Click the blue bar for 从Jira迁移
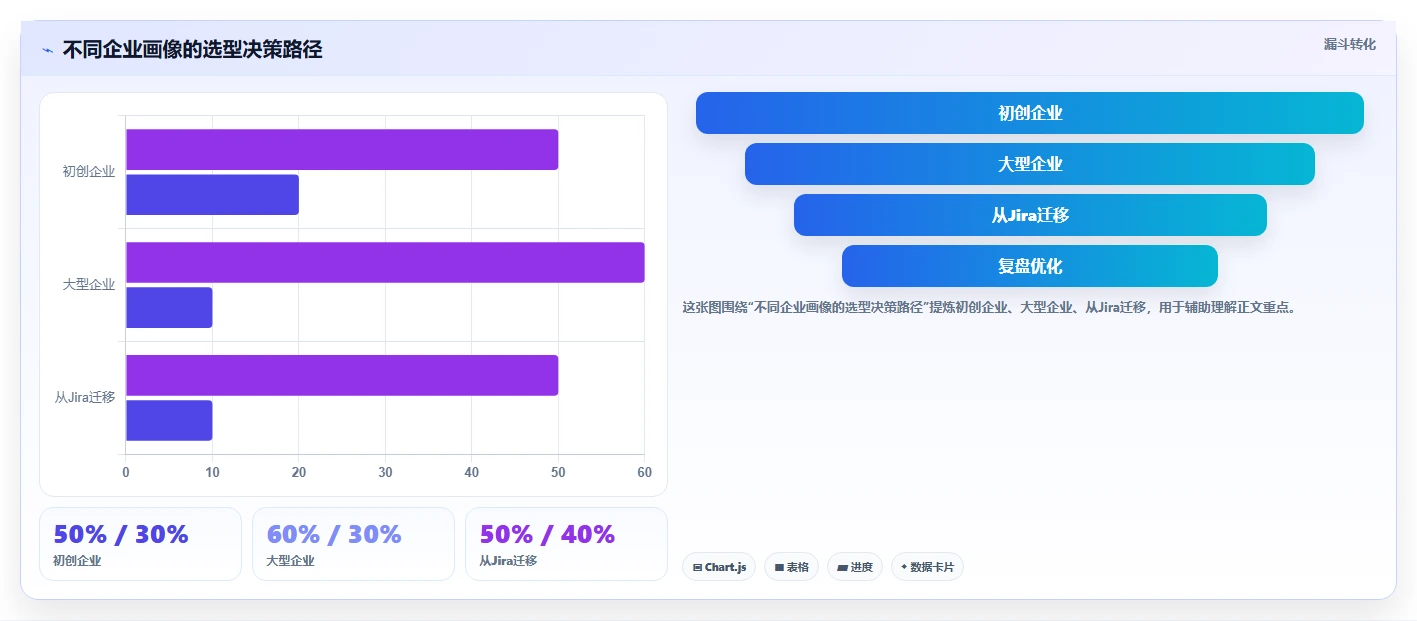Image resolution: width=1417 pixels, height=621 pixels. pyautogui.click(x=169, y=420)
